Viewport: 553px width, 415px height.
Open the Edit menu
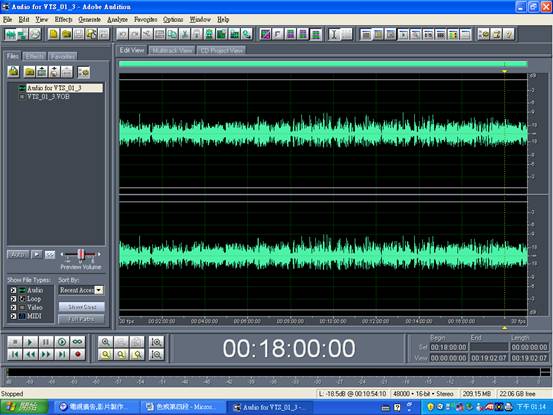tap(24, 19)
